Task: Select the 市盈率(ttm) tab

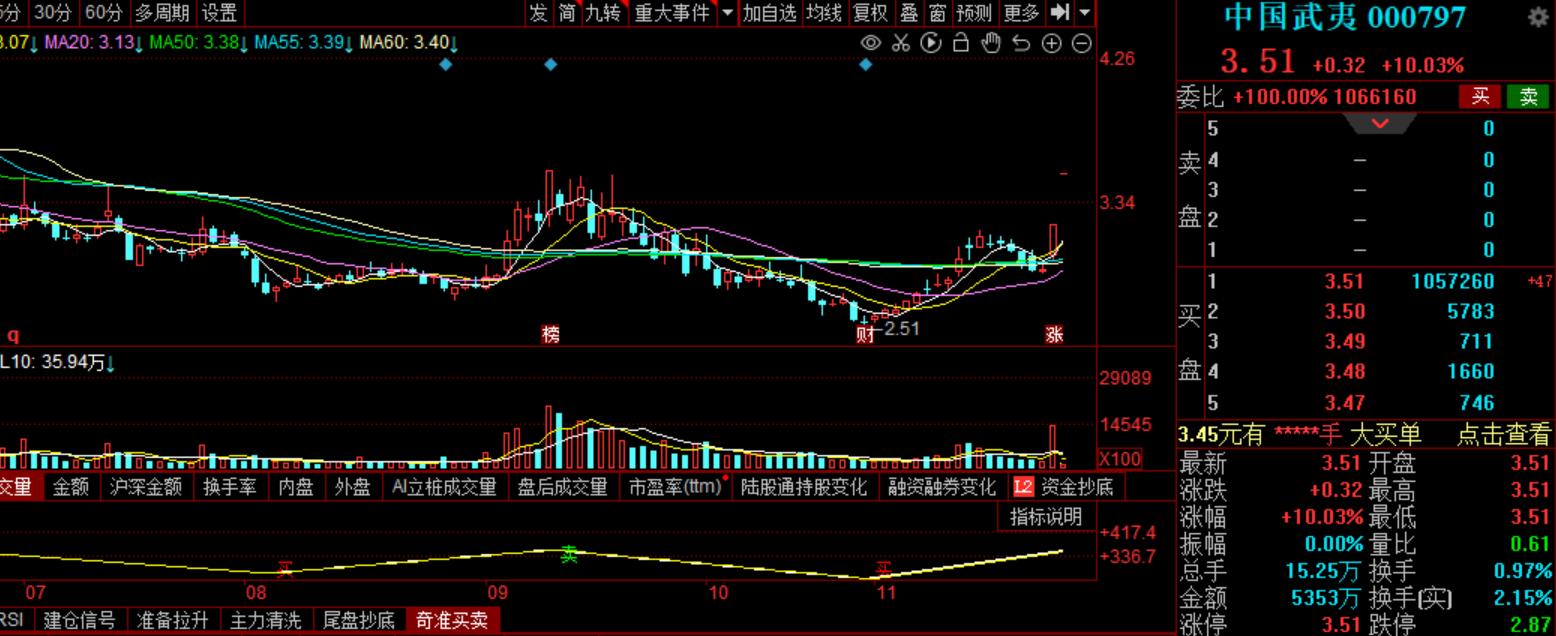Action: click(675, 487)
